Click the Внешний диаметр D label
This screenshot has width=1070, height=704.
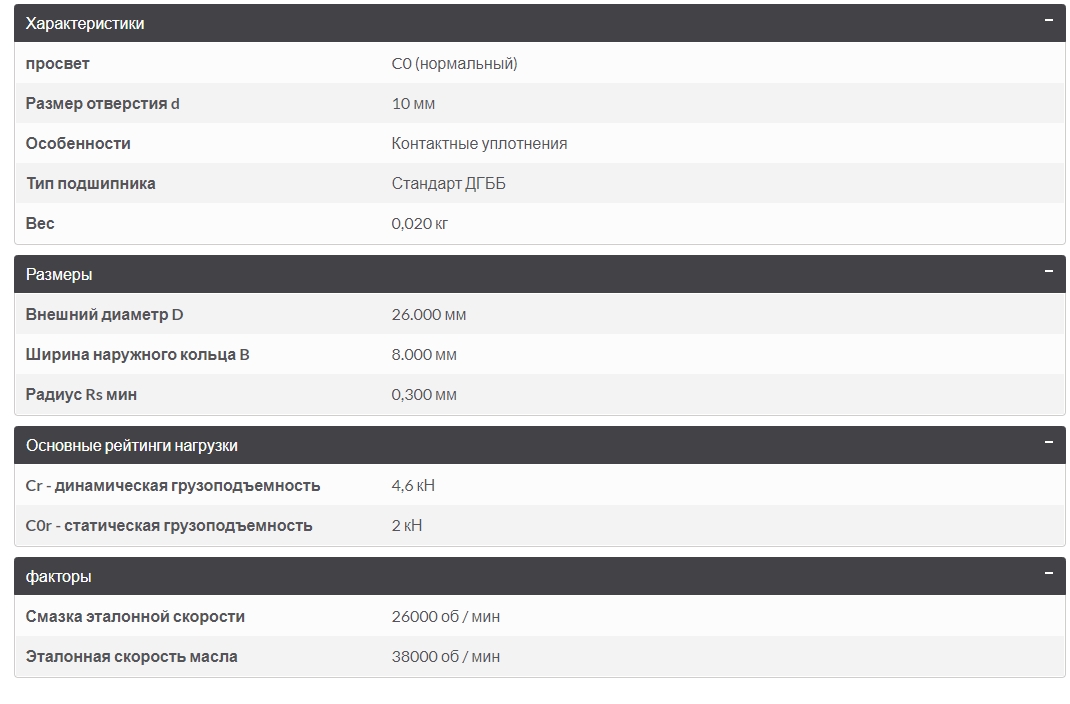click(x=105, y=315)
